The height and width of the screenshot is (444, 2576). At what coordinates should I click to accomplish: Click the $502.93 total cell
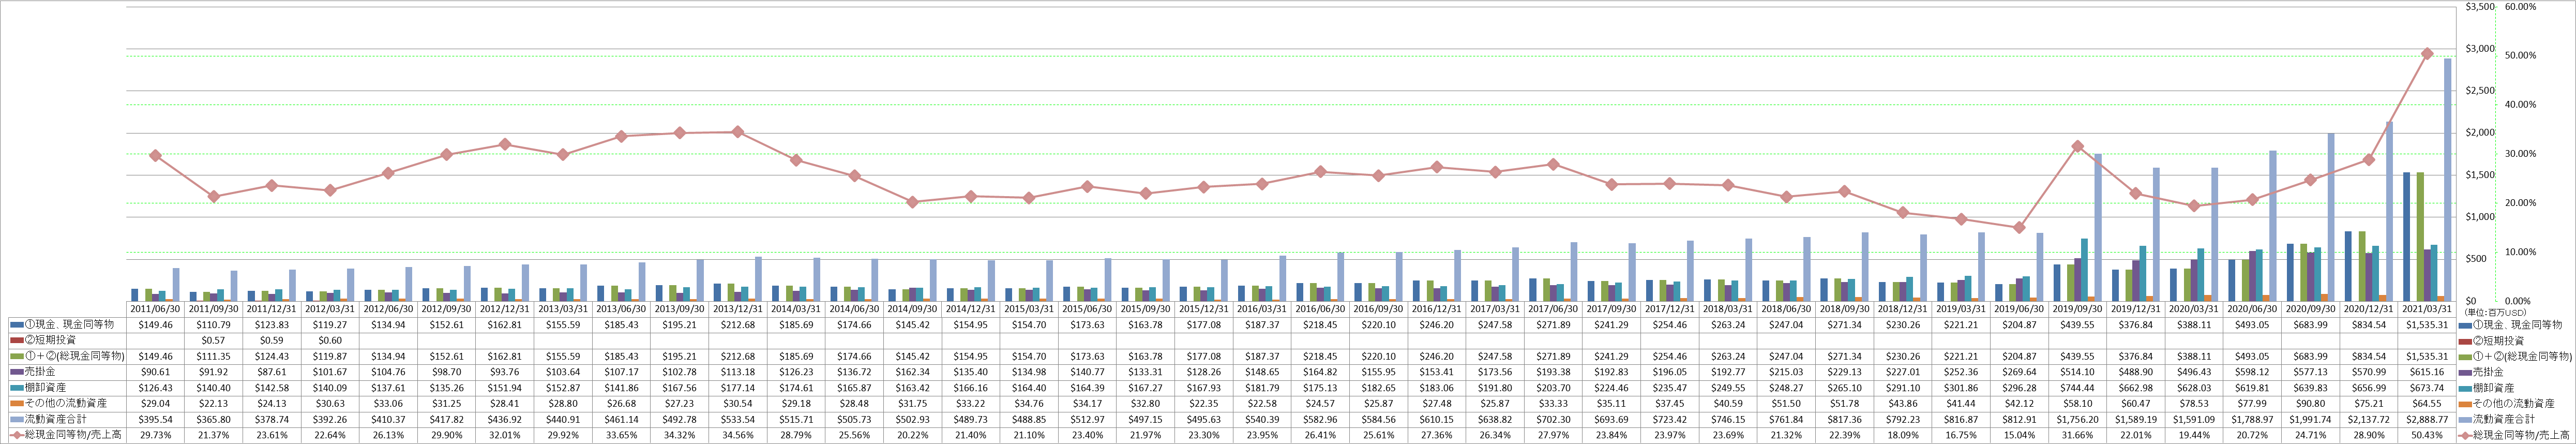click(x=912, y=419)
